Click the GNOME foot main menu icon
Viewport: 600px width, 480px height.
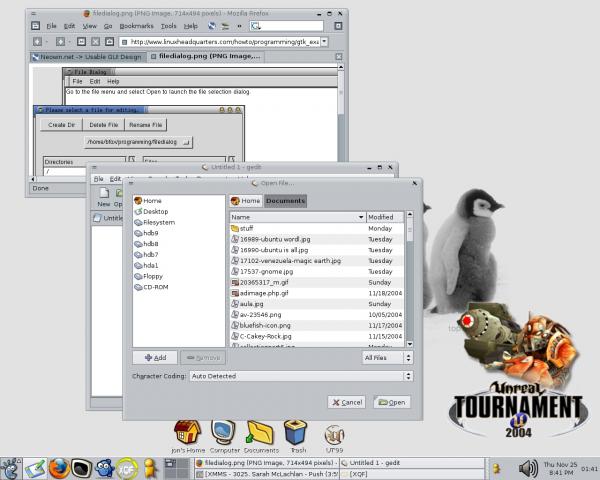pos(10,469)
